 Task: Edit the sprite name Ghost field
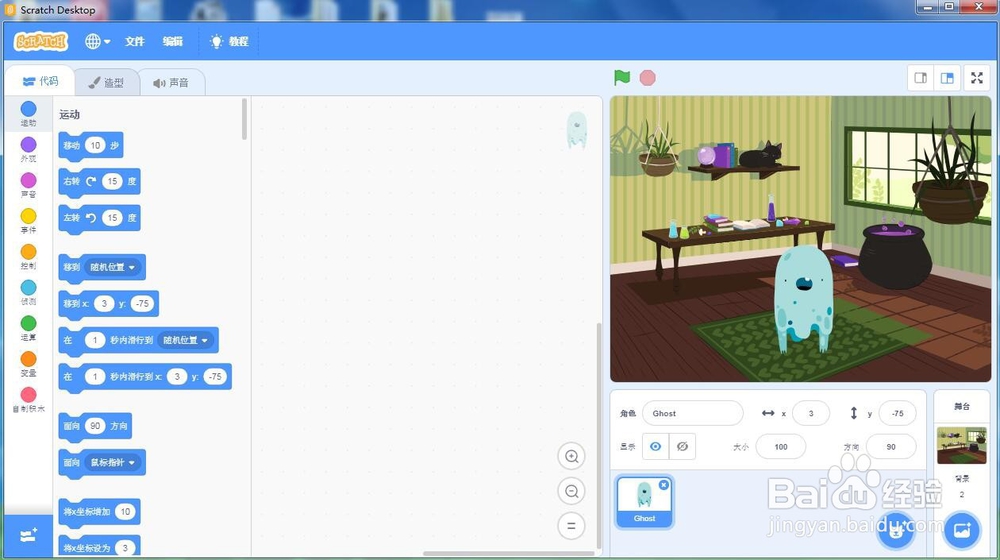[693, 413]
